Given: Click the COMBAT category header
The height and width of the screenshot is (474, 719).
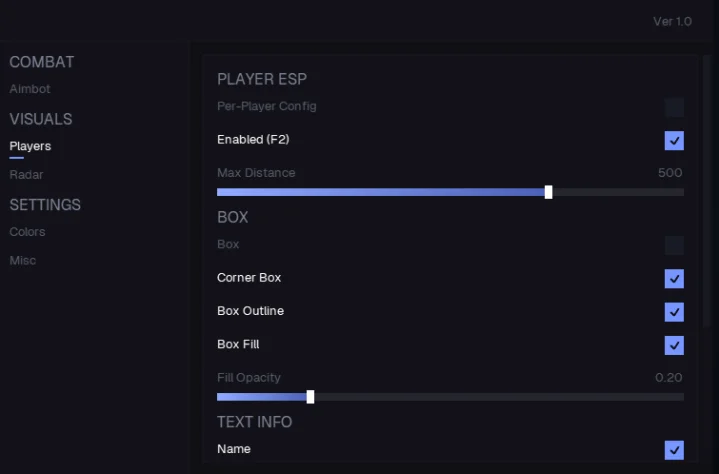Looking at the screenshot, I should tap(42, 62).
